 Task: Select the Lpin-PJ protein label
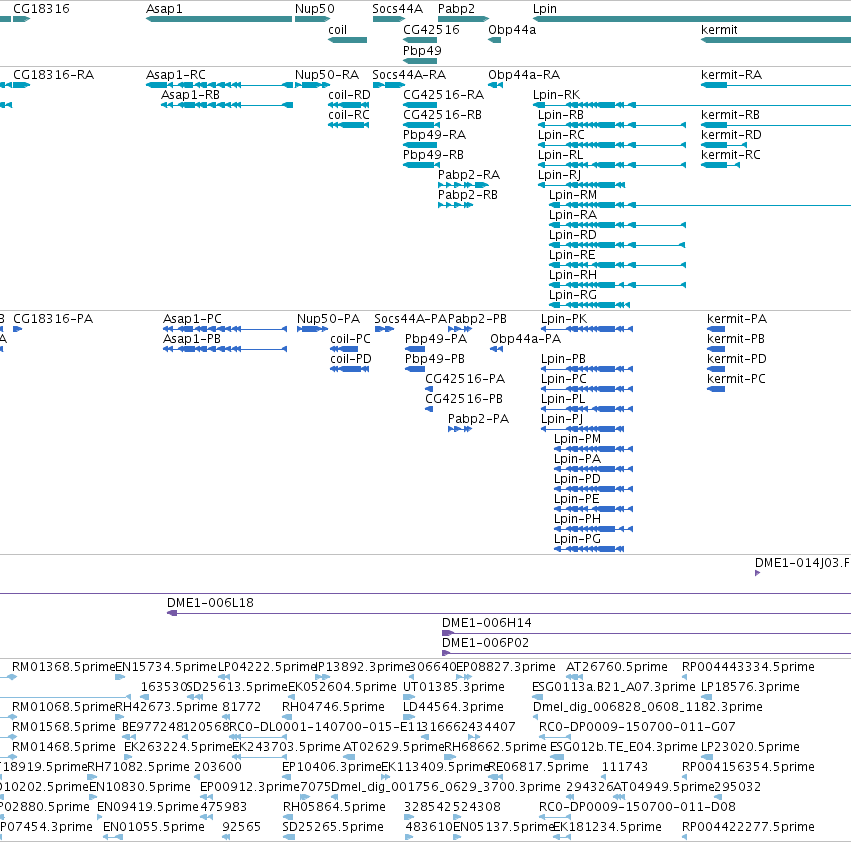tap(562, 419)
